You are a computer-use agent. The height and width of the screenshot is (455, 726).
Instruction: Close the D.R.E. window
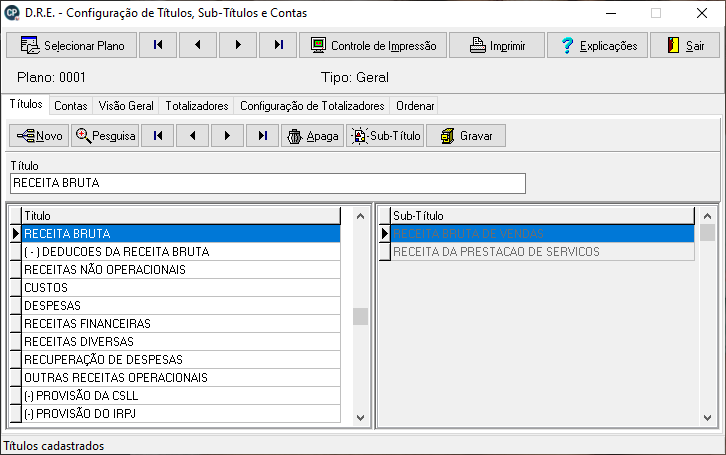pos(702,13)
